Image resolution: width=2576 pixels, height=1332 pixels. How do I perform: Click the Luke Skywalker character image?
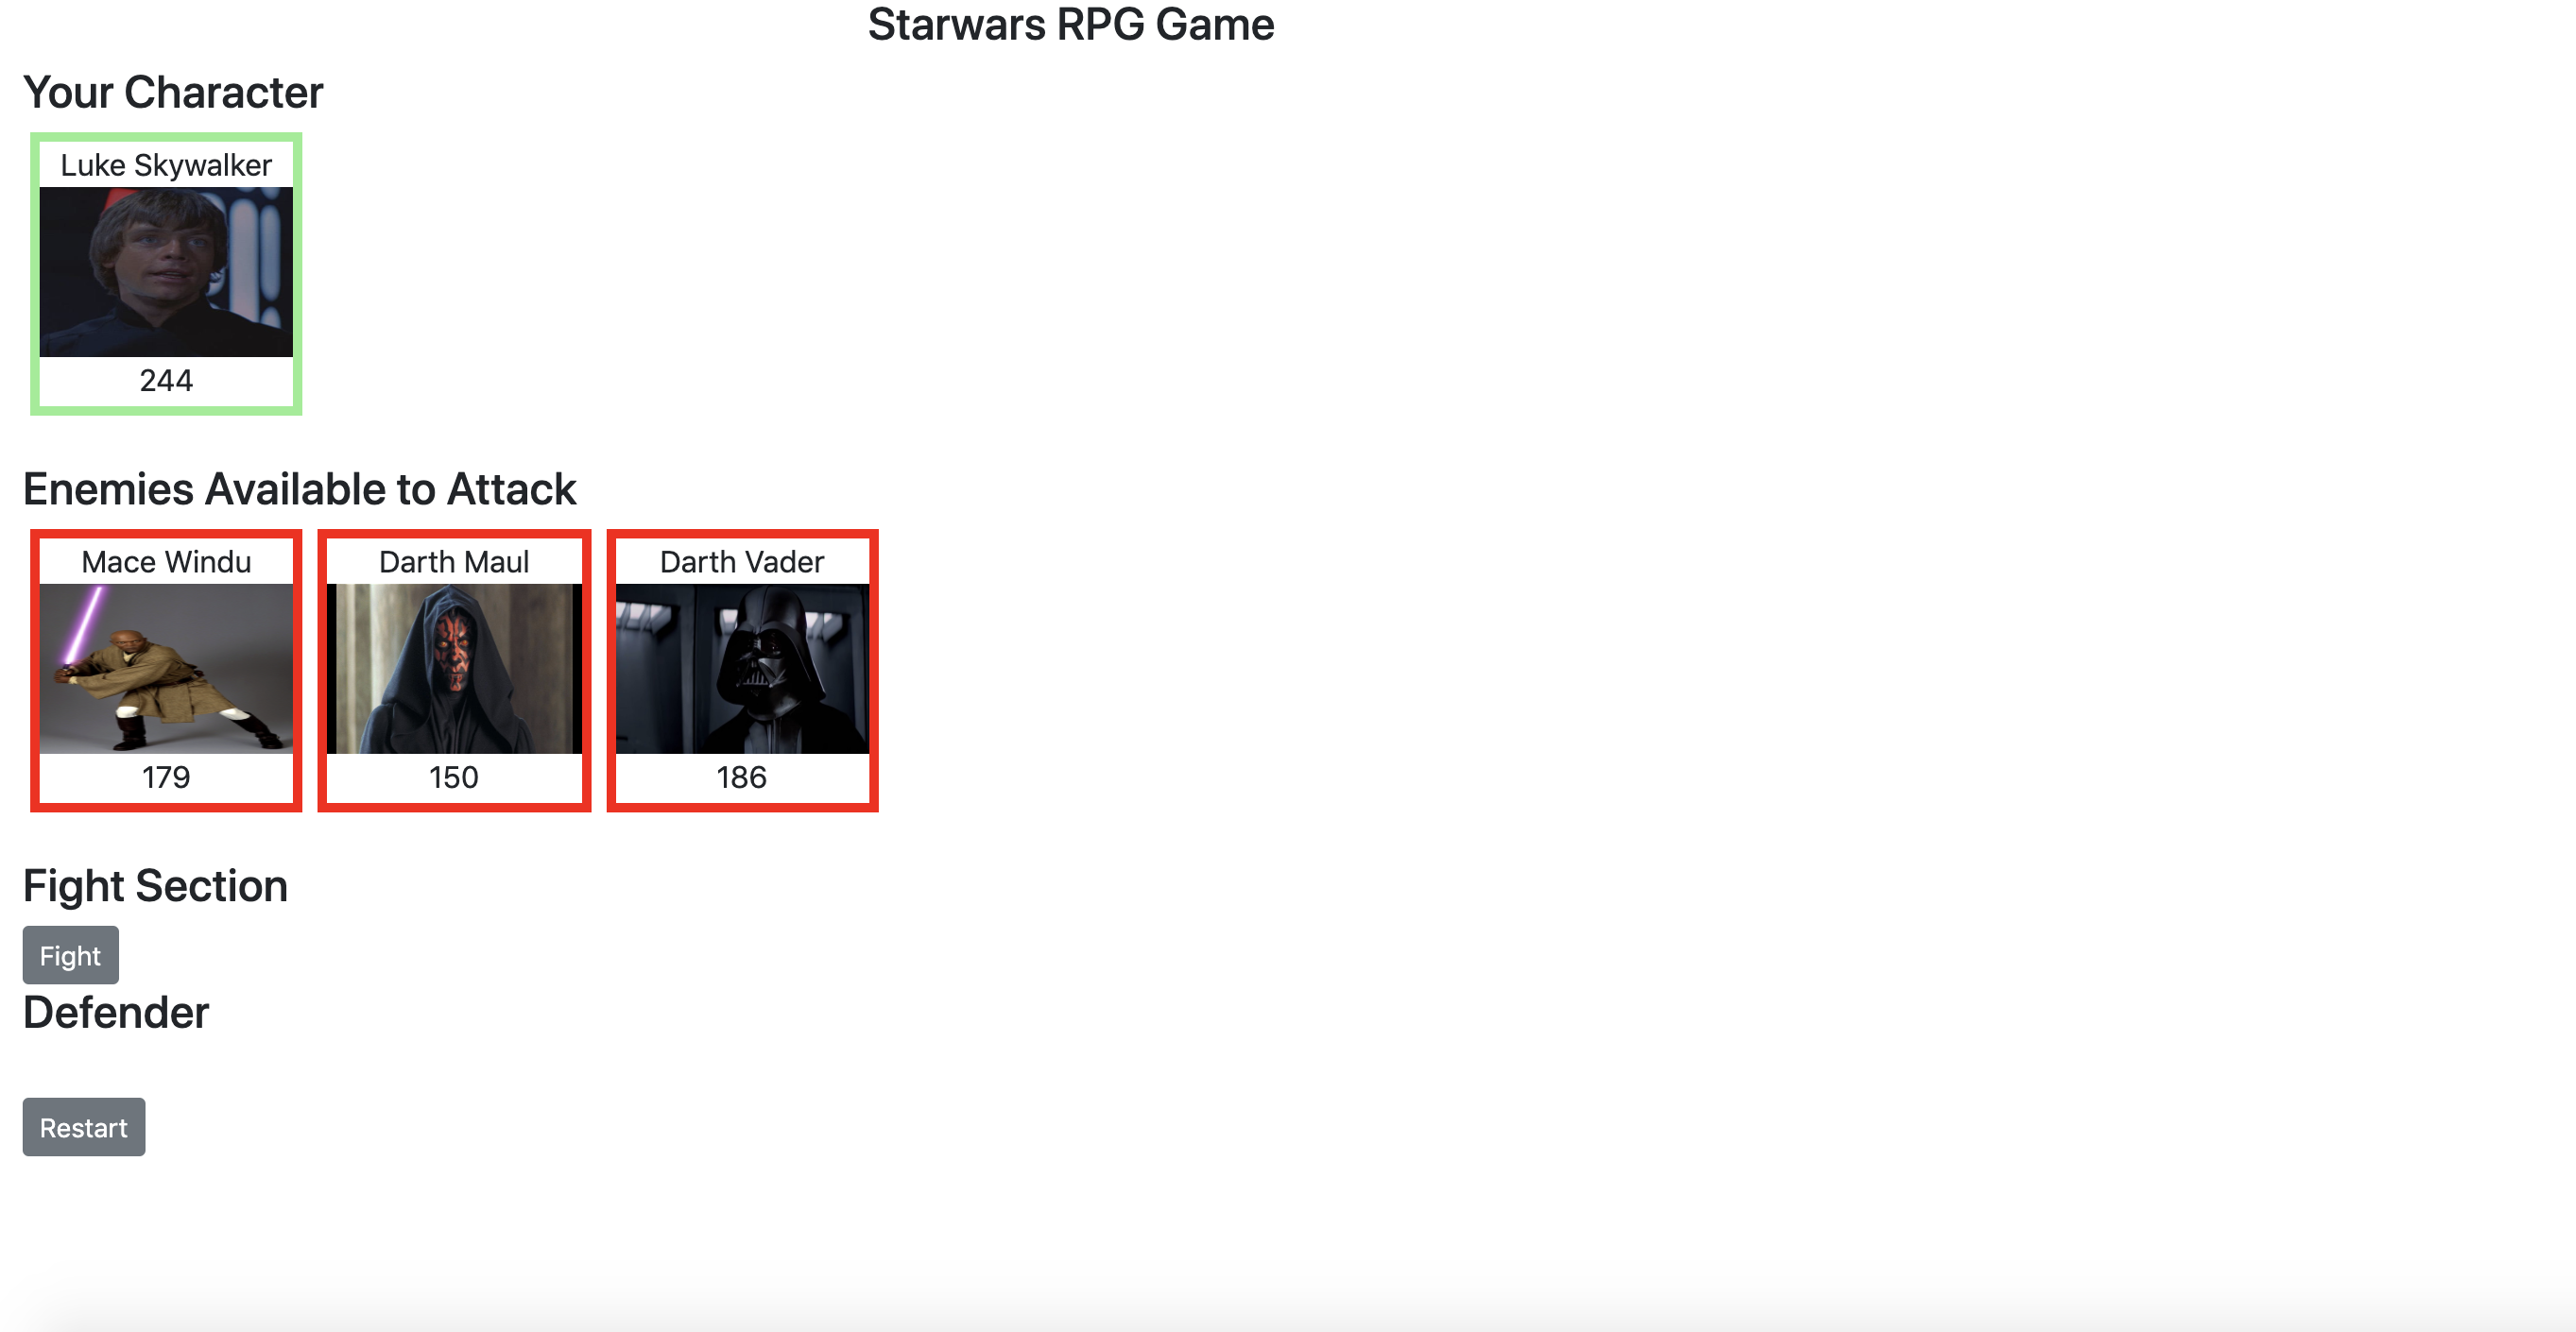click(x=166, y=272)
